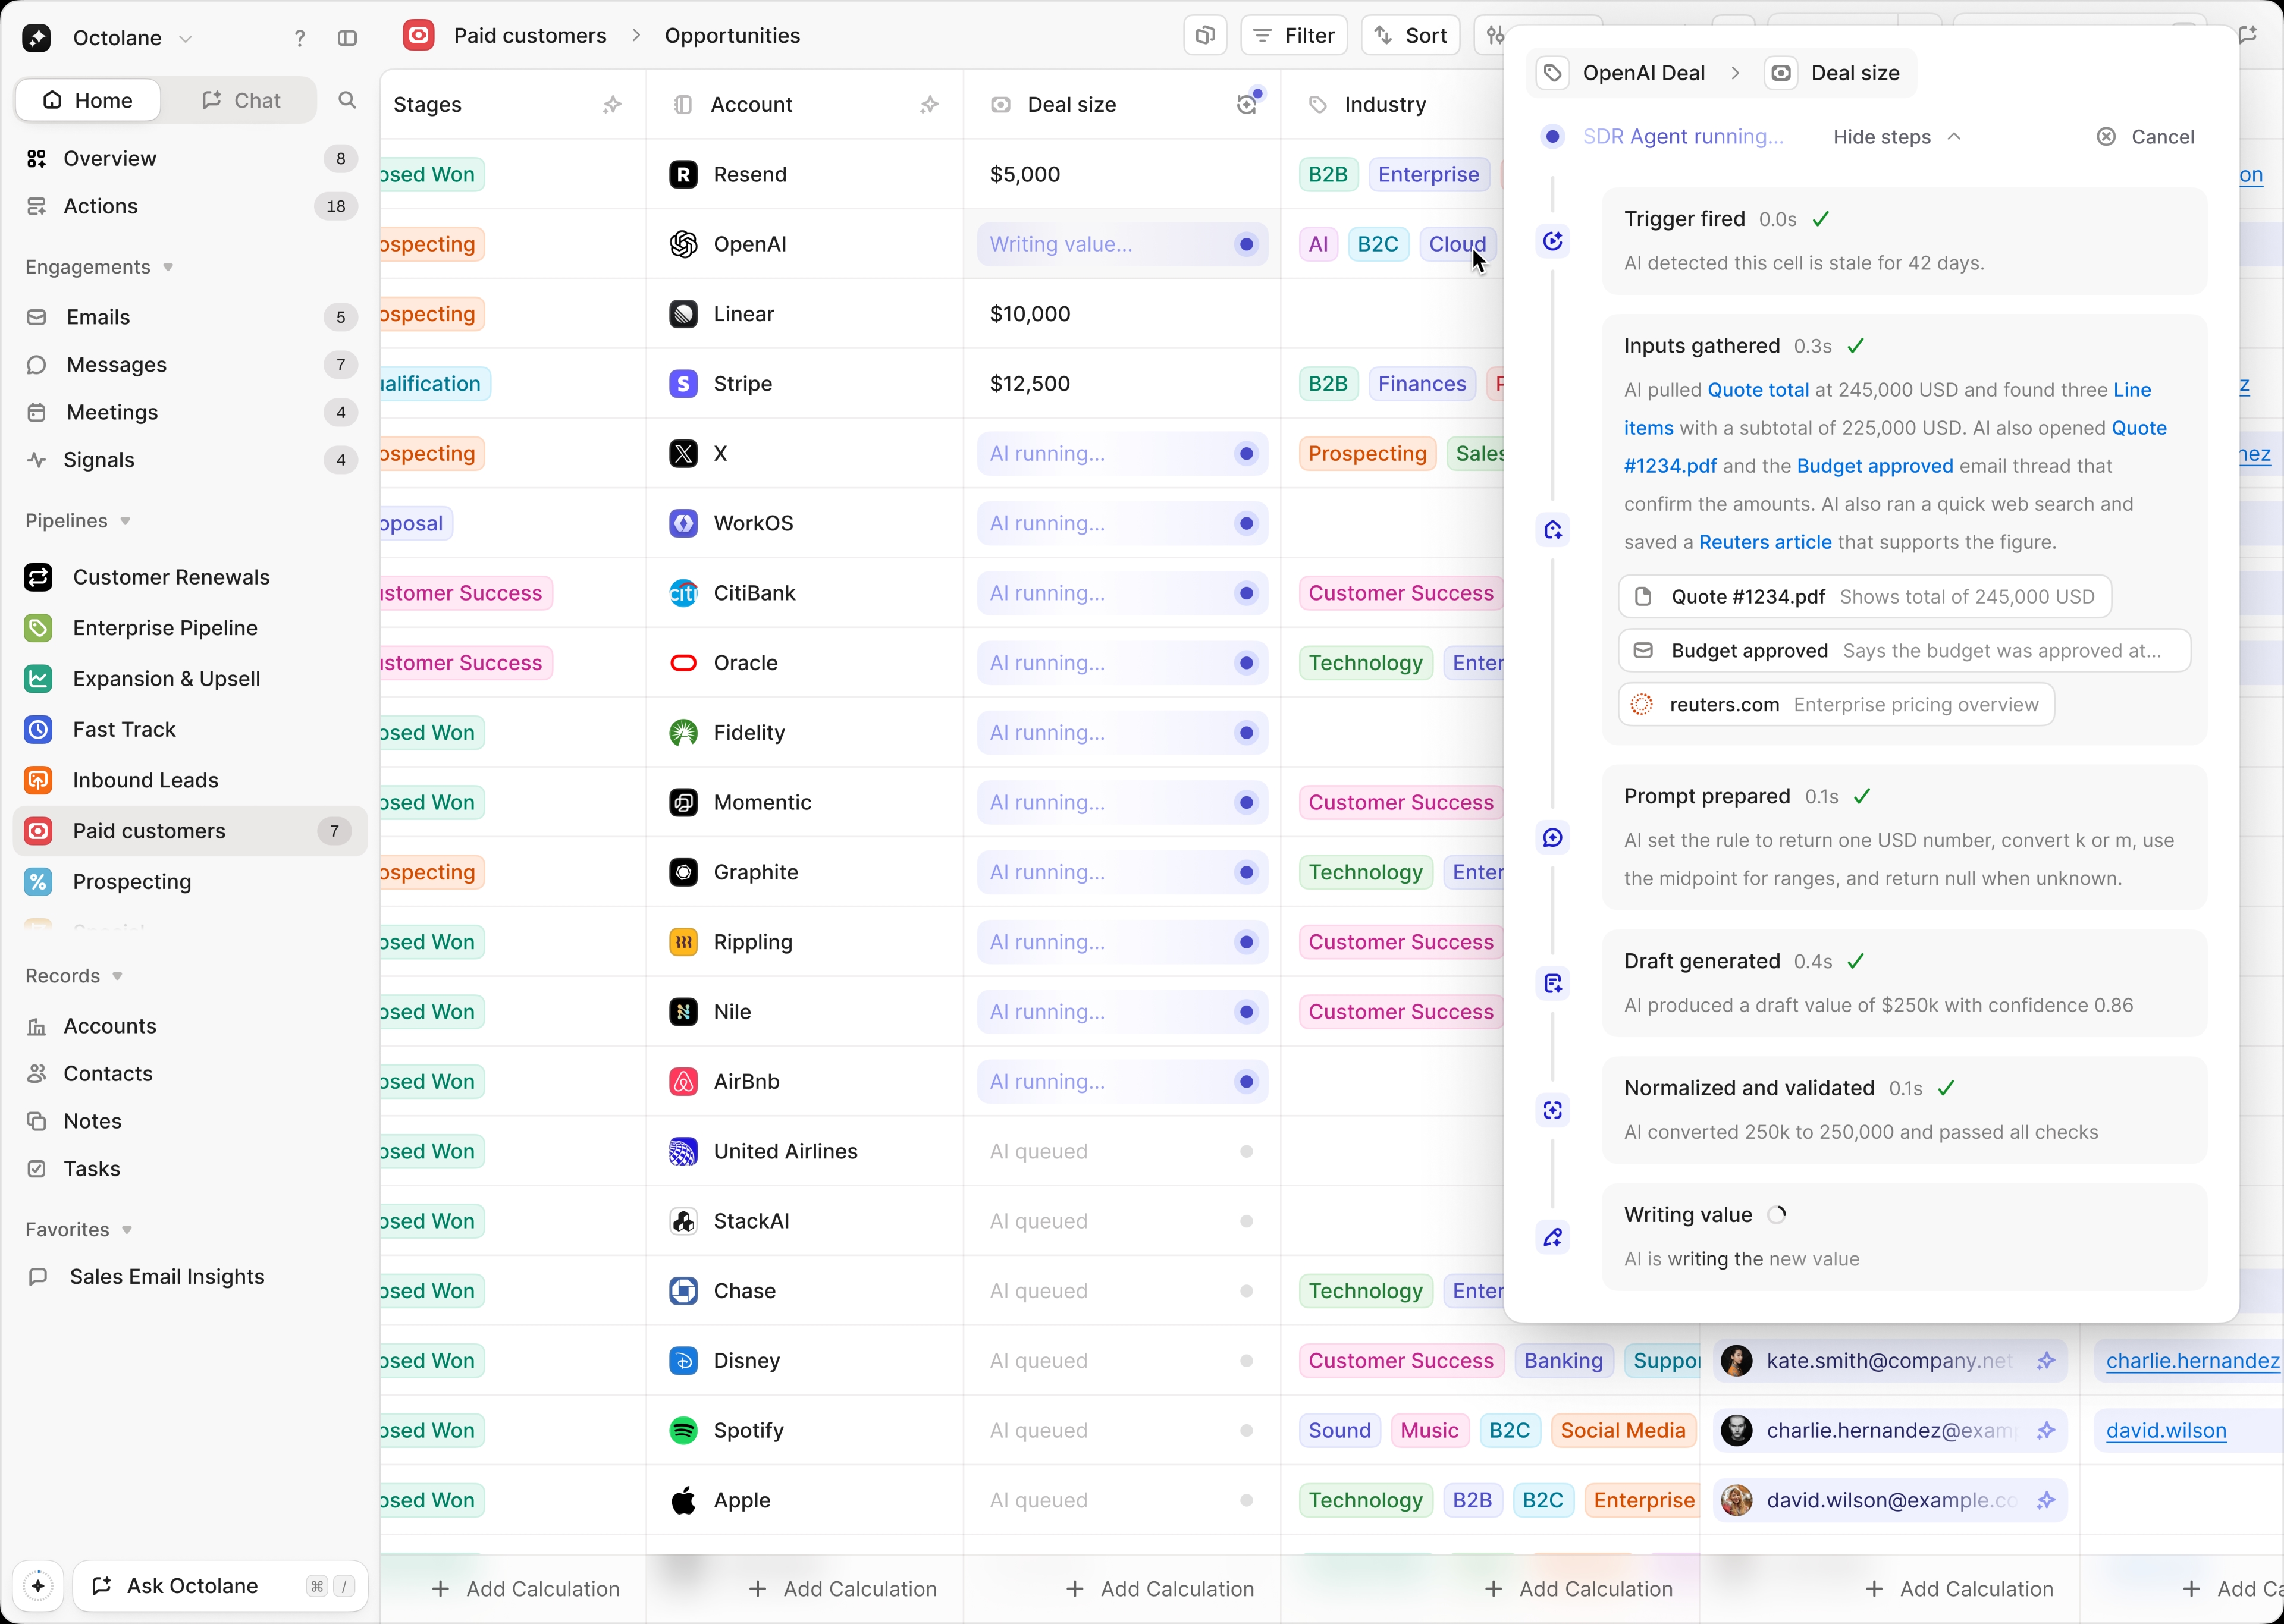2284x1624 pixels.
Task: Click the Resend account logo
Action: pyautogui.click(x=683, y=175)
